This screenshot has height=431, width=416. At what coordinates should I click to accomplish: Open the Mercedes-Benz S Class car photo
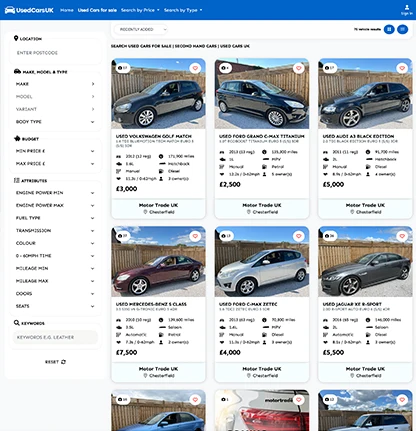click(x=158, y=262)
